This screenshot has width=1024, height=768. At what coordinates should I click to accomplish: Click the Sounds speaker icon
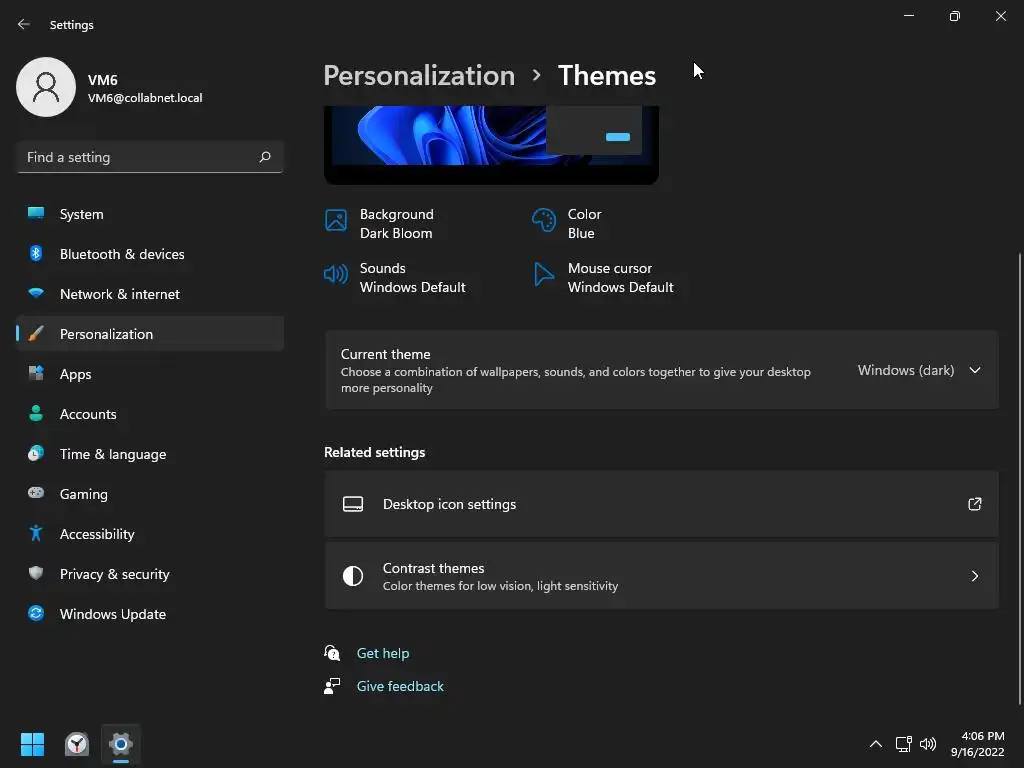coord(336,274)
